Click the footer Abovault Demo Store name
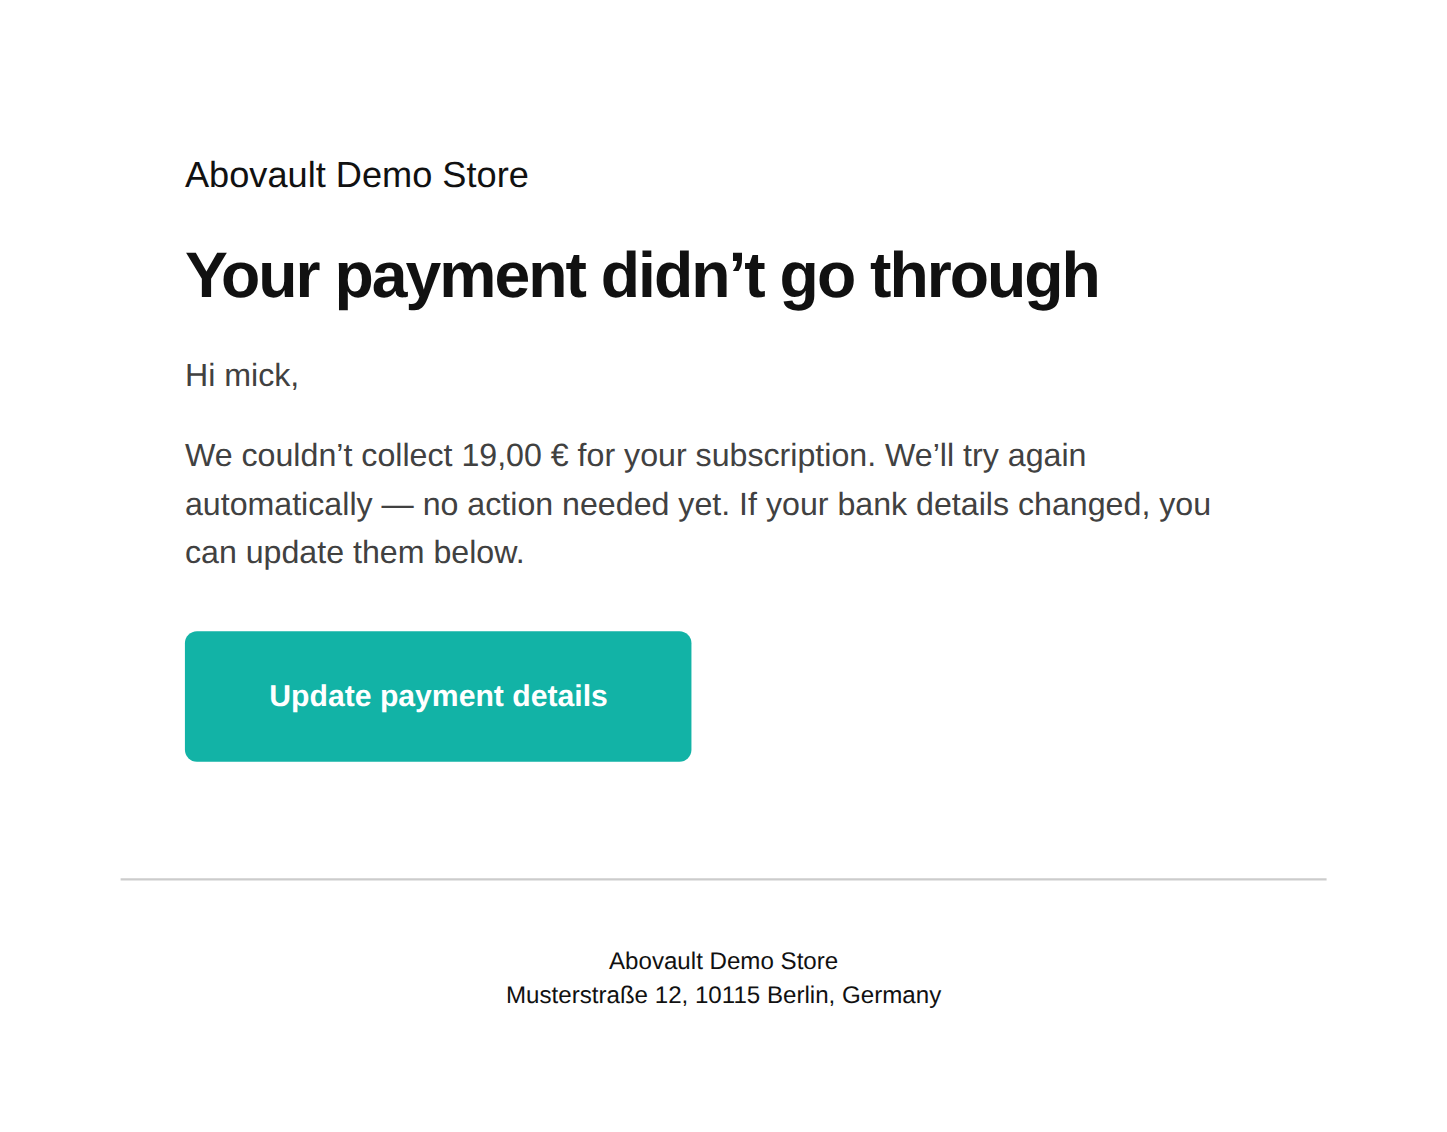Screen dimensions: 1447x1132 coord(723,961)
